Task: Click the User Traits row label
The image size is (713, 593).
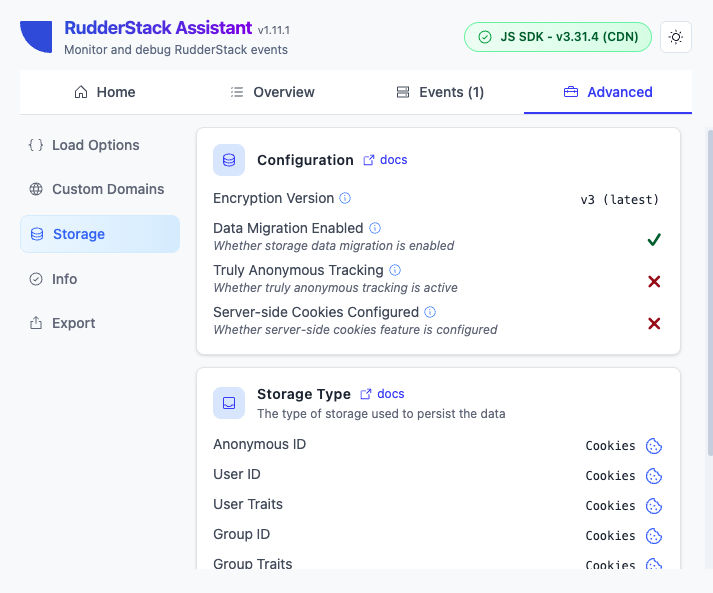Action: pyautogui.click(x=248, y=504)
